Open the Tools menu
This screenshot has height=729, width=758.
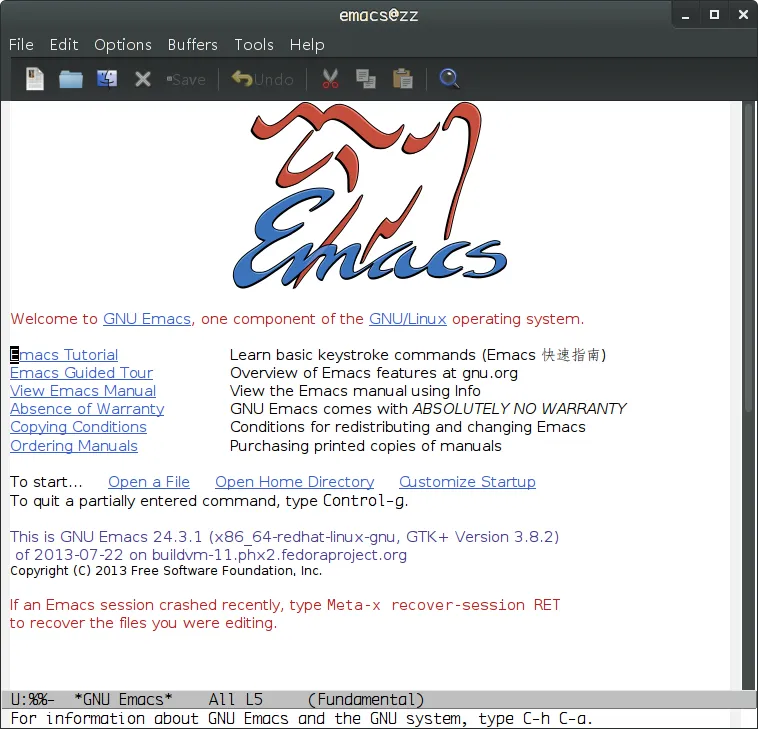254,44
